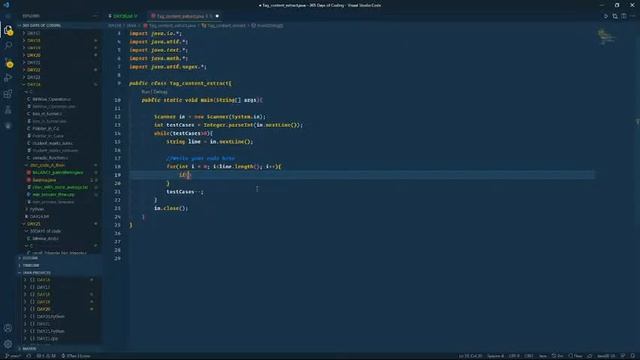This screenshot has width=640, height=360.
Task: Expand the DAY20 folder in Explorer
Action: [x=59, y=55]
